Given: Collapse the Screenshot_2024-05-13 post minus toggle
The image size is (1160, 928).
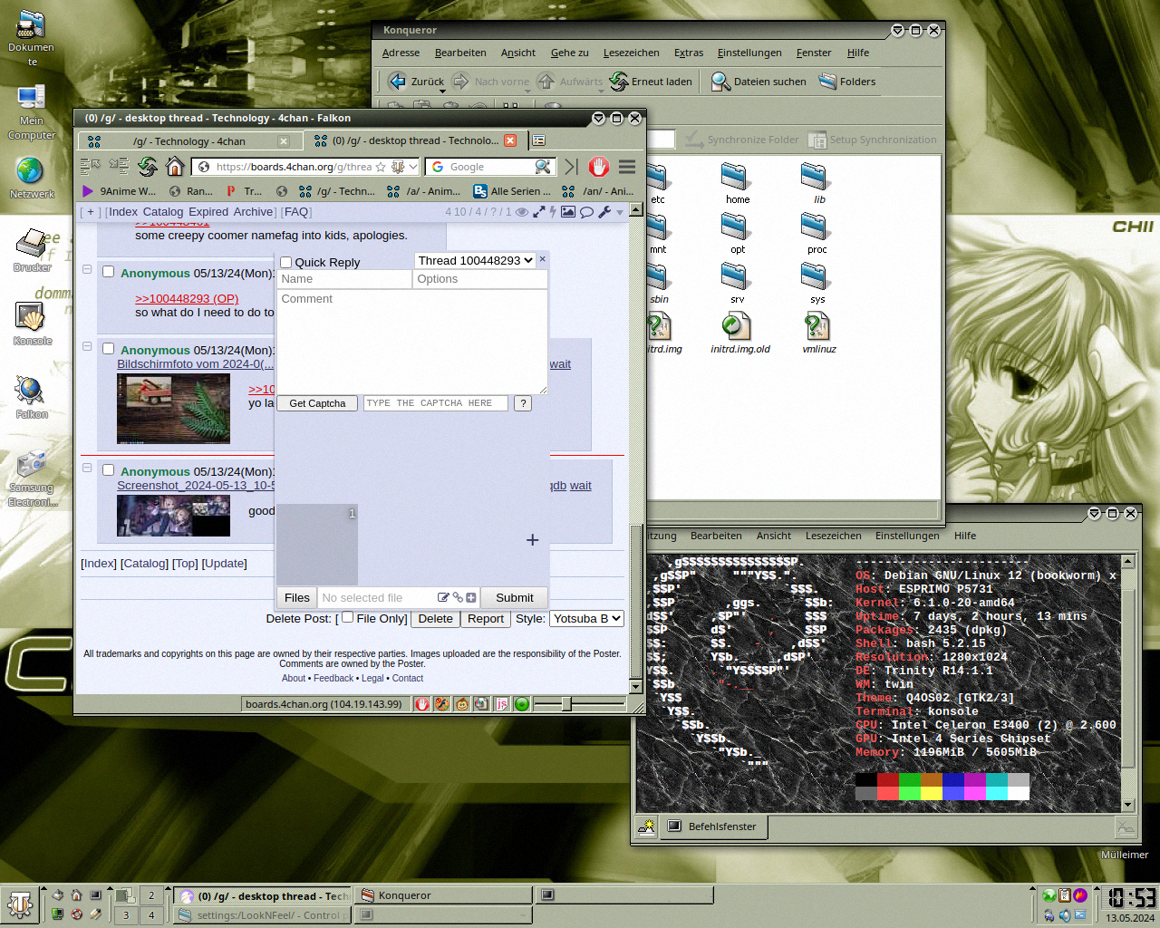Looking at the screenshot, I should pyautogui.click(x=87, y=468).
